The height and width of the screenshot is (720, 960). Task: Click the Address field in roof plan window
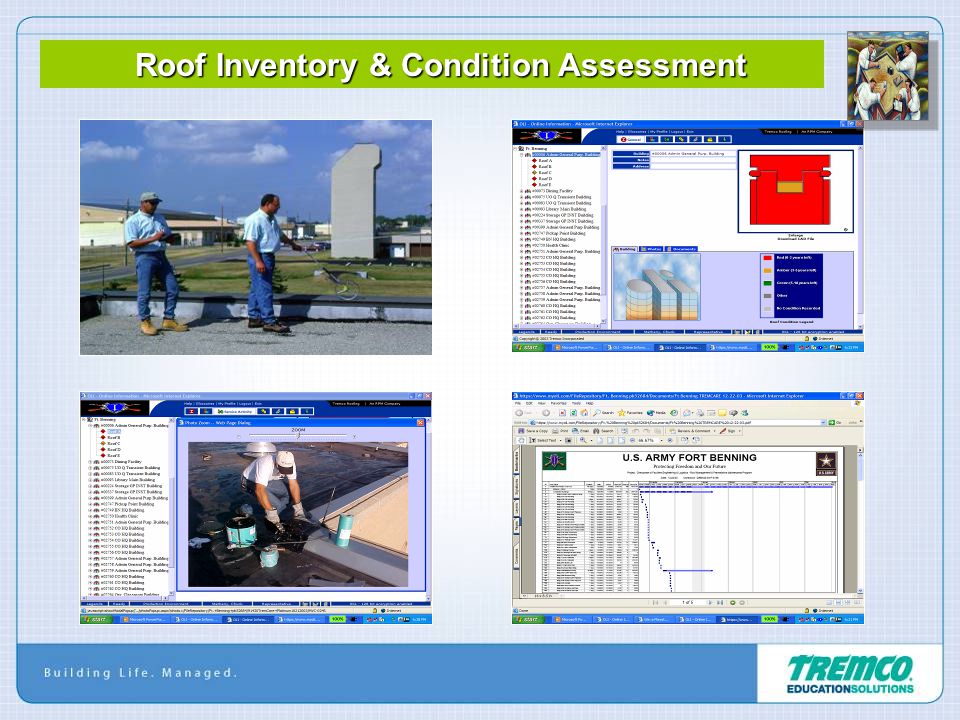tap(693, 166)
